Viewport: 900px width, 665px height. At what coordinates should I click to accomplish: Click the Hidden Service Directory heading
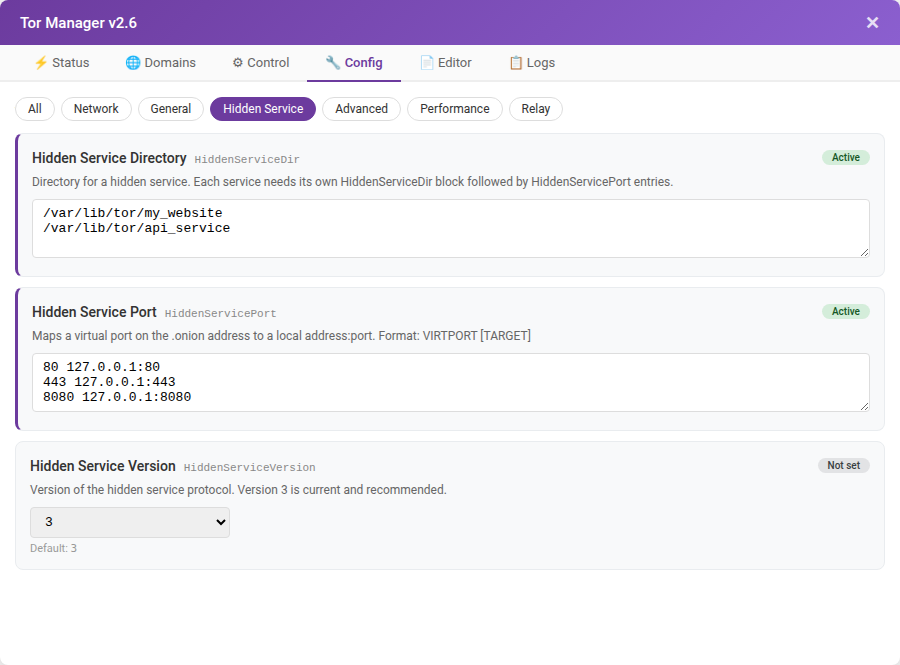click(109, 158)
